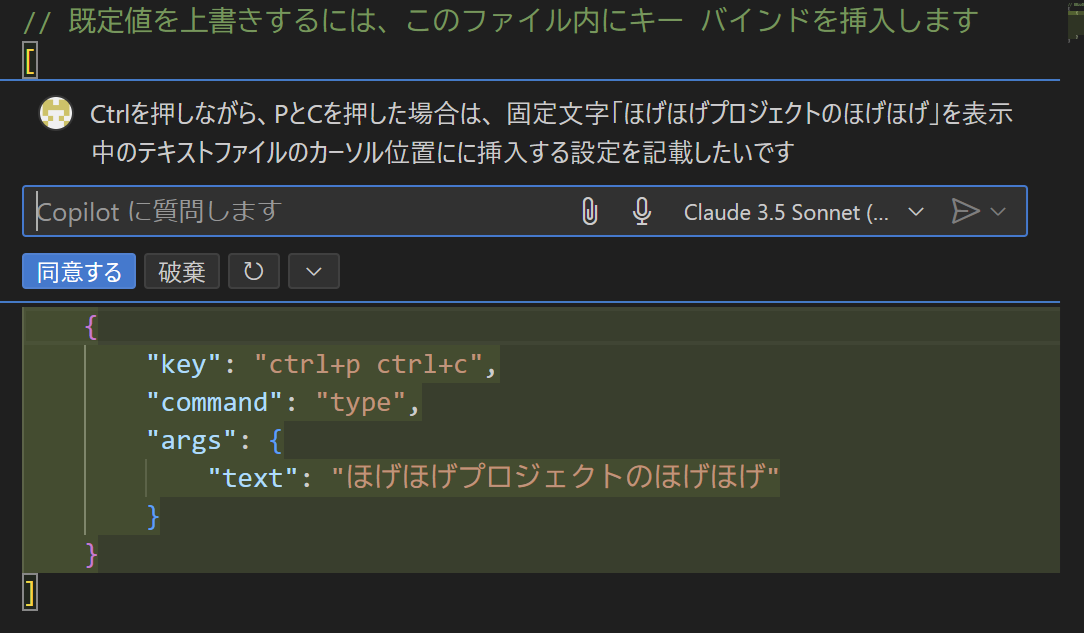Screen dimensions: 1084x633
Task: Expand the send button options chevron
Action: 998,211
